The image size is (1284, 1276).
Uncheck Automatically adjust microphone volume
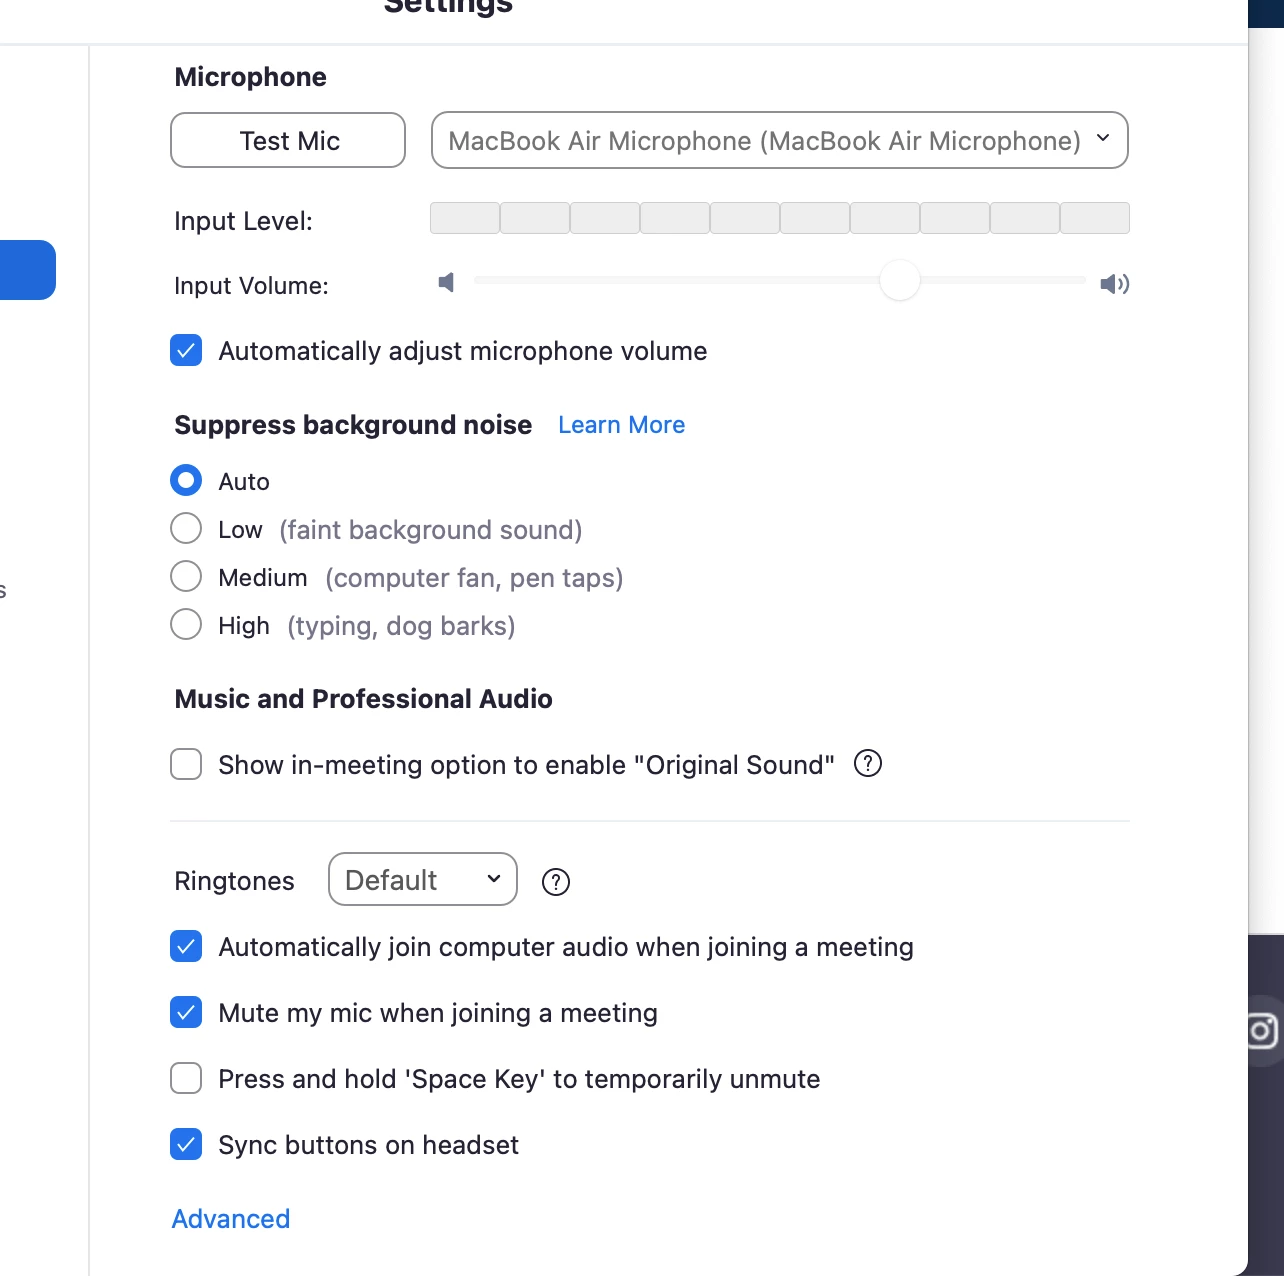coord(186,351)
